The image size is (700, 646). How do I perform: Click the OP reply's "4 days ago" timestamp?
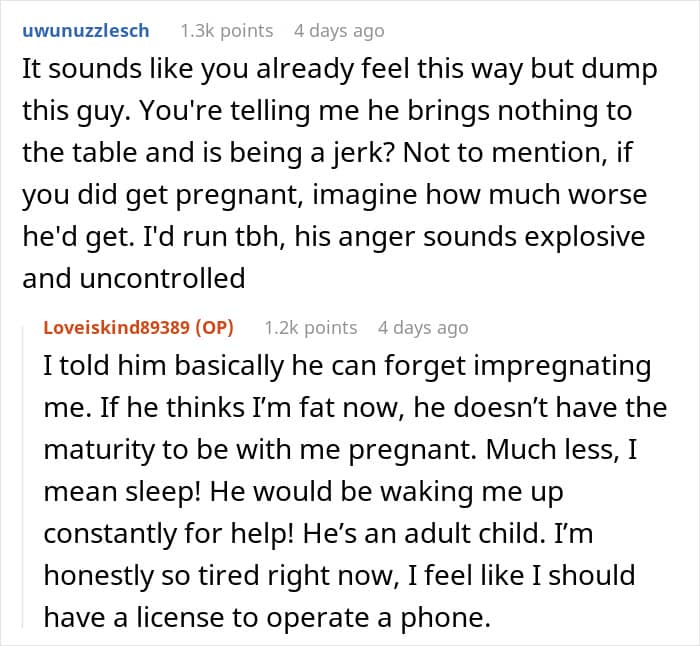(422, 327)
